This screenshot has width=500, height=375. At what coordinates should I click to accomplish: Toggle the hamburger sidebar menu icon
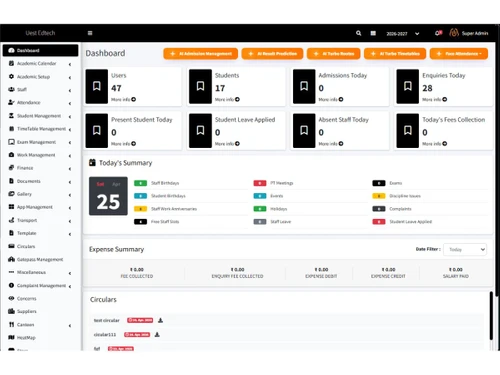pos(90,33)
